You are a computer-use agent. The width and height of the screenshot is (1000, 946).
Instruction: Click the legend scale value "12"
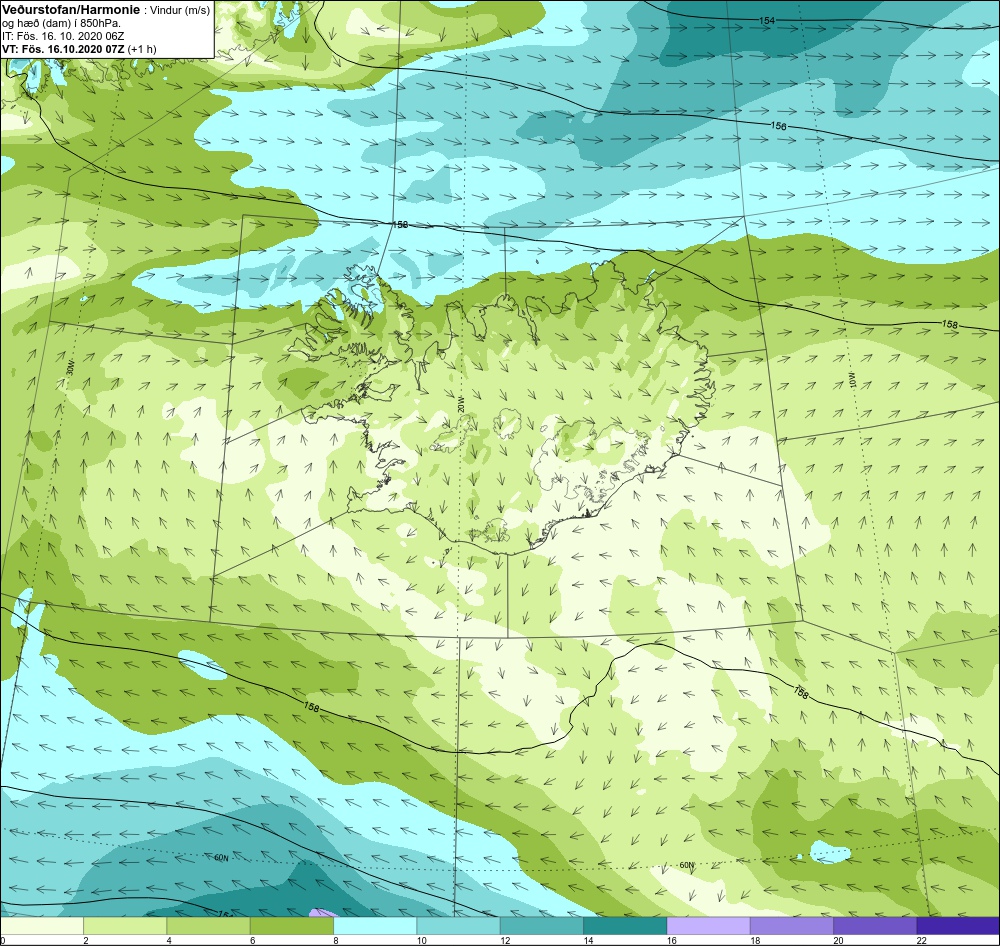(504, 940)
